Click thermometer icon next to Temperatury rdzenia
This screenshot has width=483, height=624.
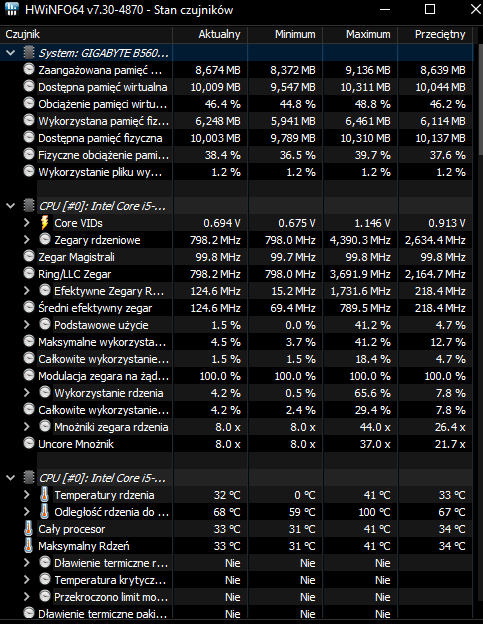pos(45,495)
